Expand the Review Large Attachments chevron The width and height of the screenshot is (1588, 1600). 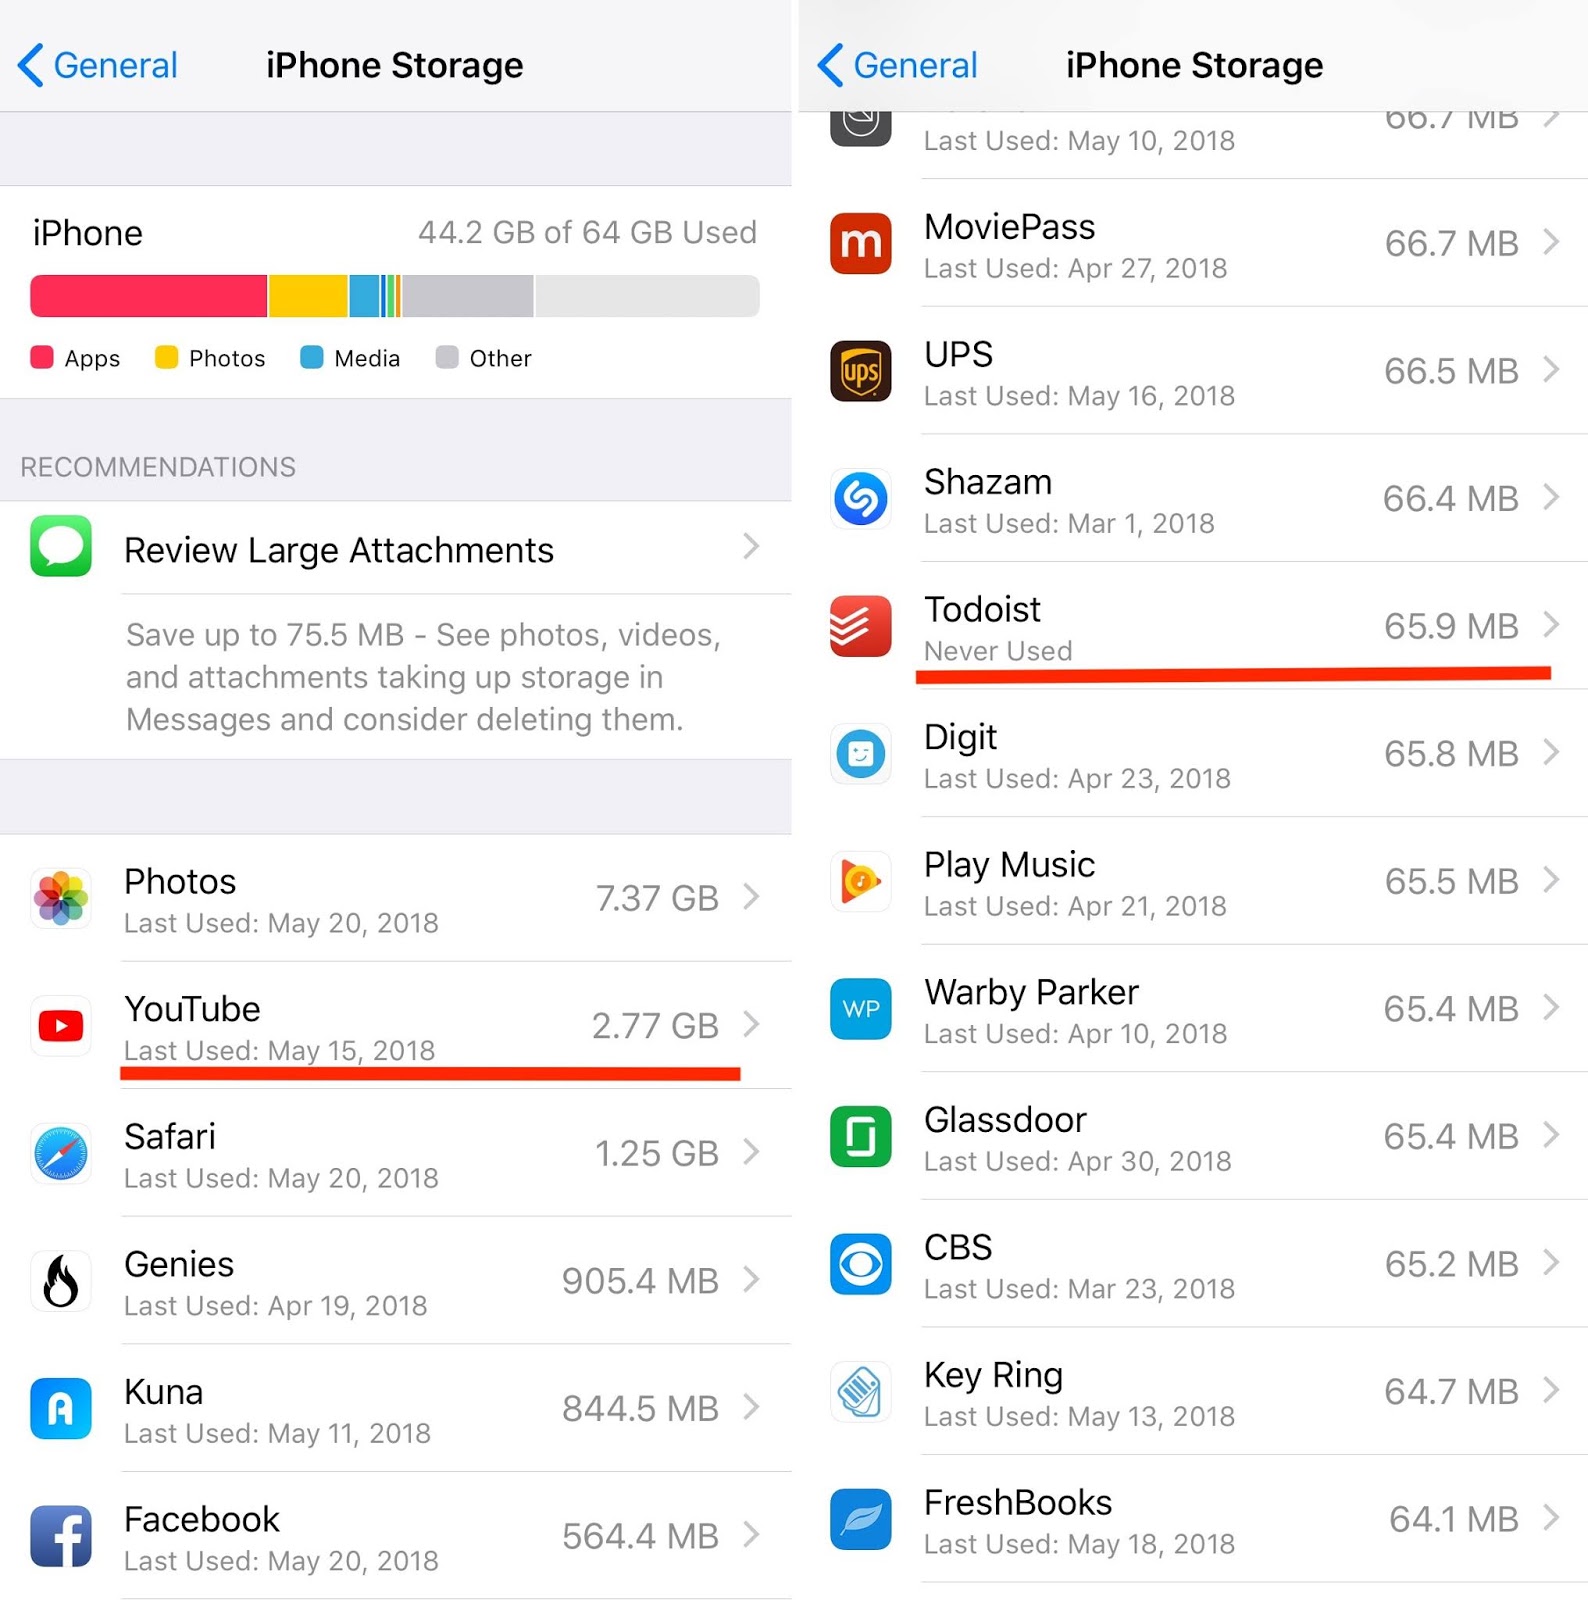pyautogui.click(x=751, y=546)
